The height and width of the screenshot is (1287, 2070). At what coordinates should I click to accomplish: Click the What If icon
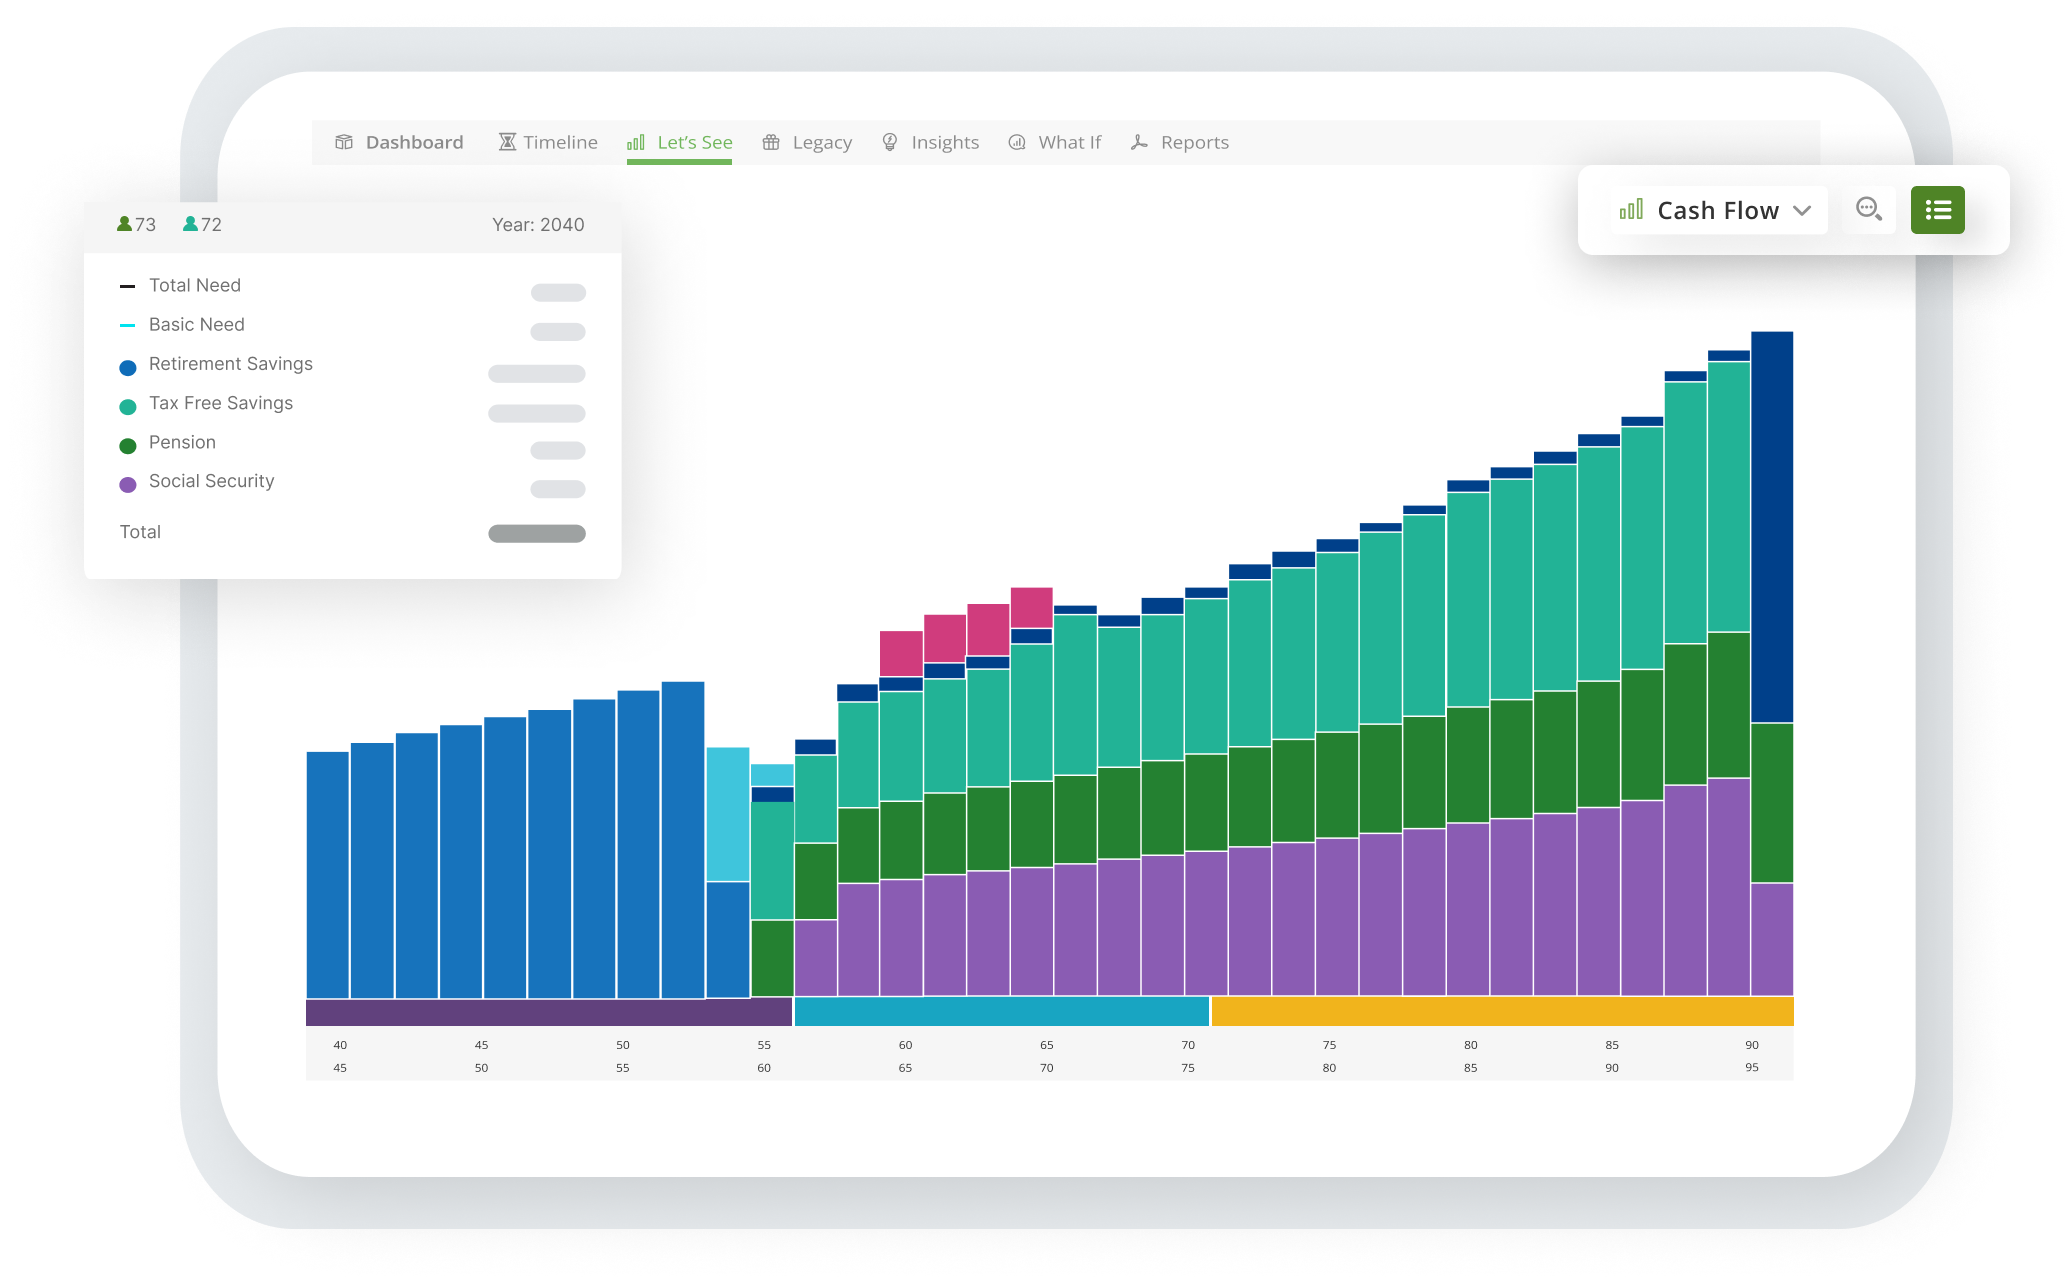(x=1016, y=142)
